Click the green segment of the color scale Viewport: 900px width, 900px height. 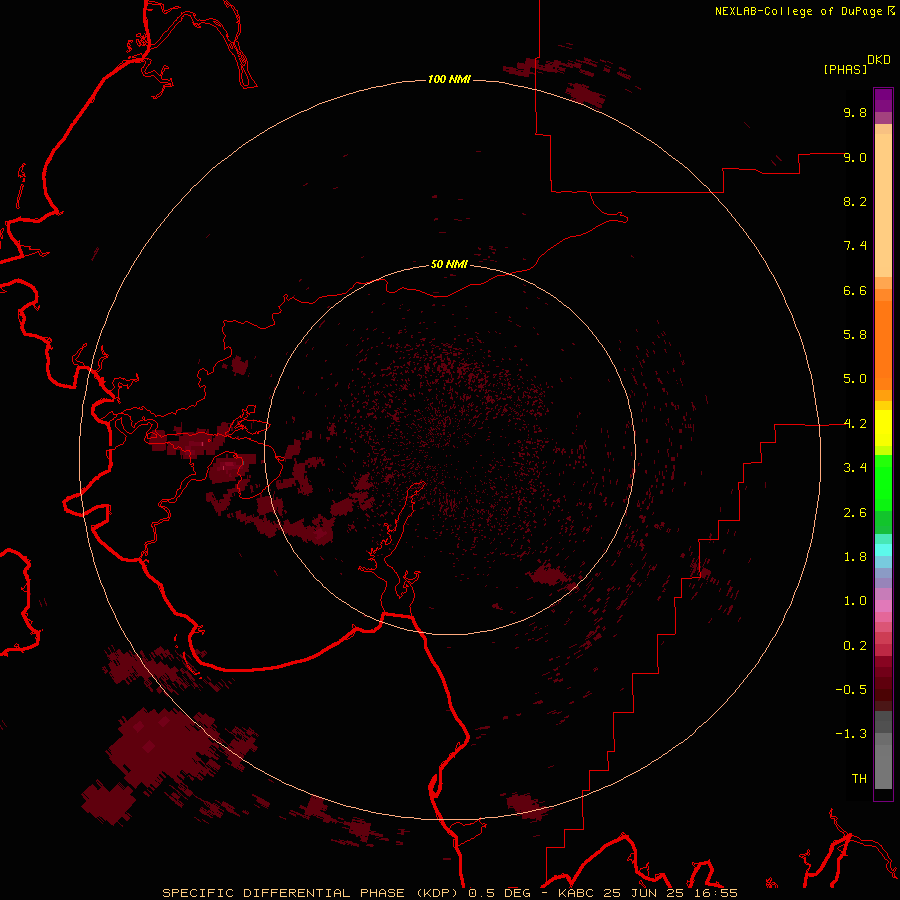click(883, 485)
